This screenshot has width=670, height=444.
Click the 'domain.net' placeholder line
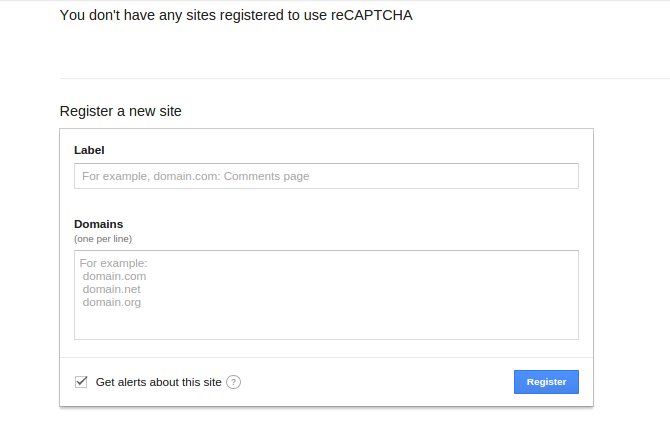tap(111, 289)
